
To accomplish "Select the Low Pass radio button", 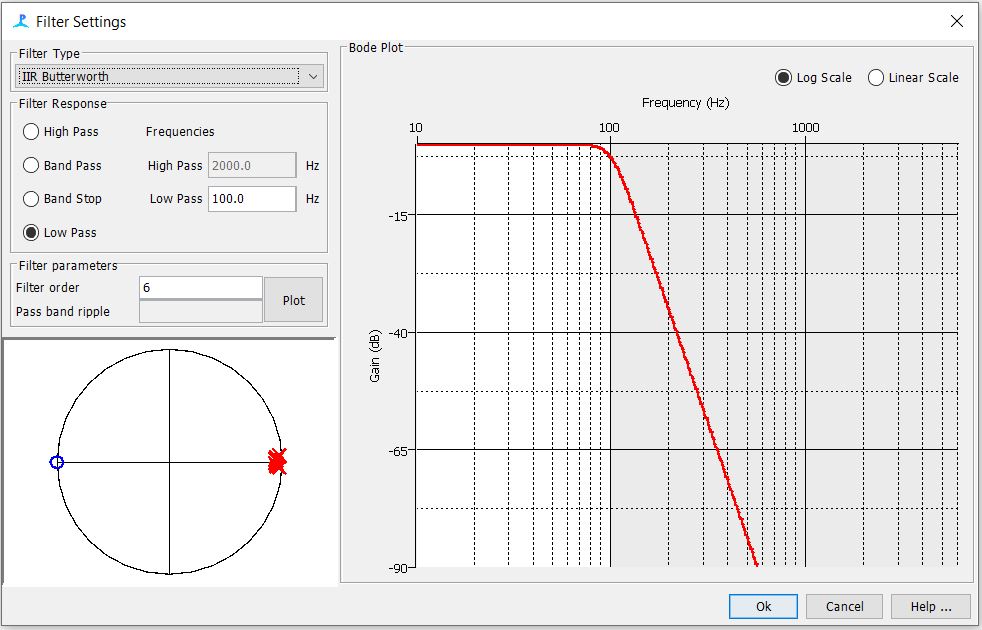I will click(x=32, y=233).
